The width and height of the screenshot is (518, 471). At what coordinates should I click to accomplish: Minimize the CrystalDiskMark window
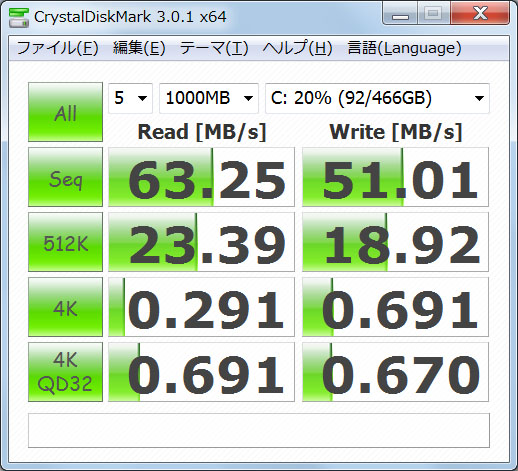click(x=400, y=14)
